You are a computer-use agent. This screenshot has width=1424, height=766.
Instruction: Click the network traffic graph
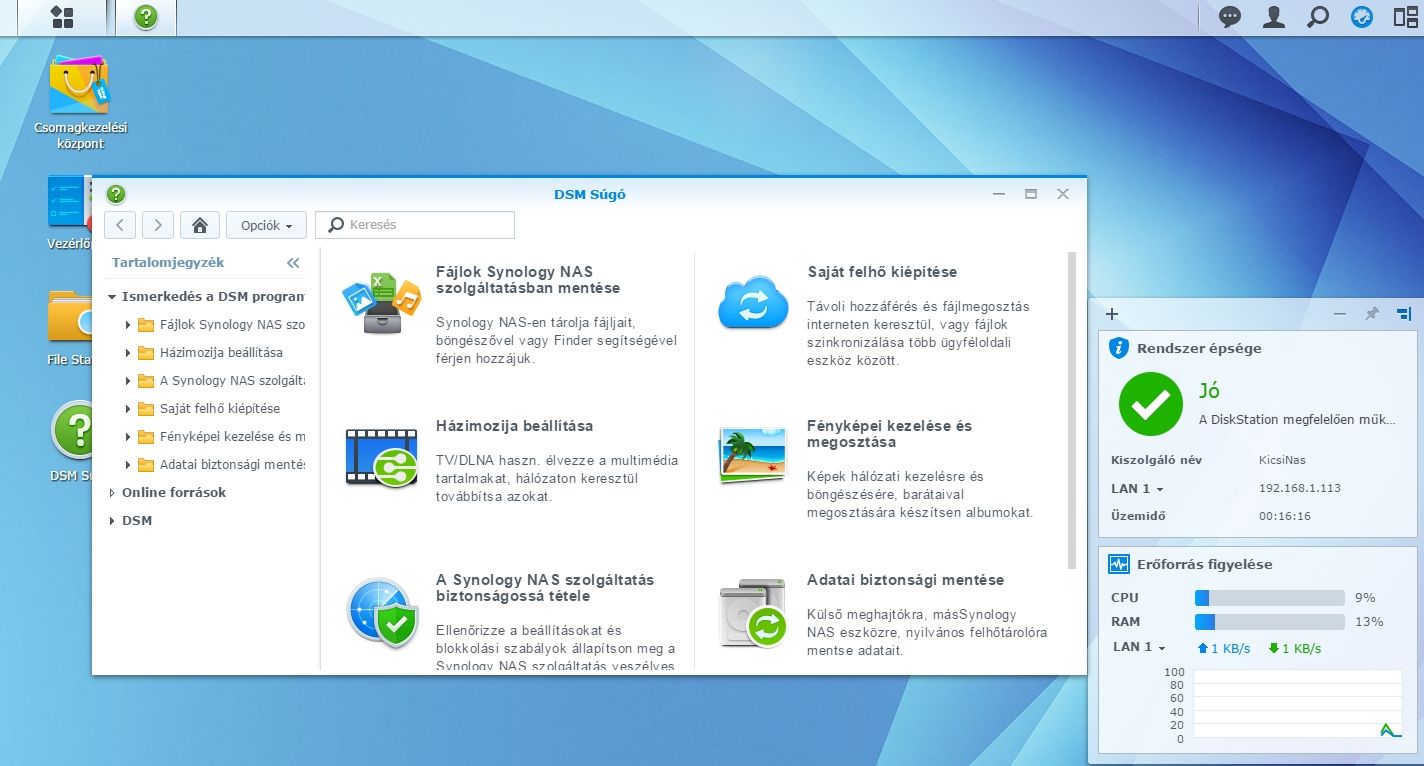[x=1297, y=705]
